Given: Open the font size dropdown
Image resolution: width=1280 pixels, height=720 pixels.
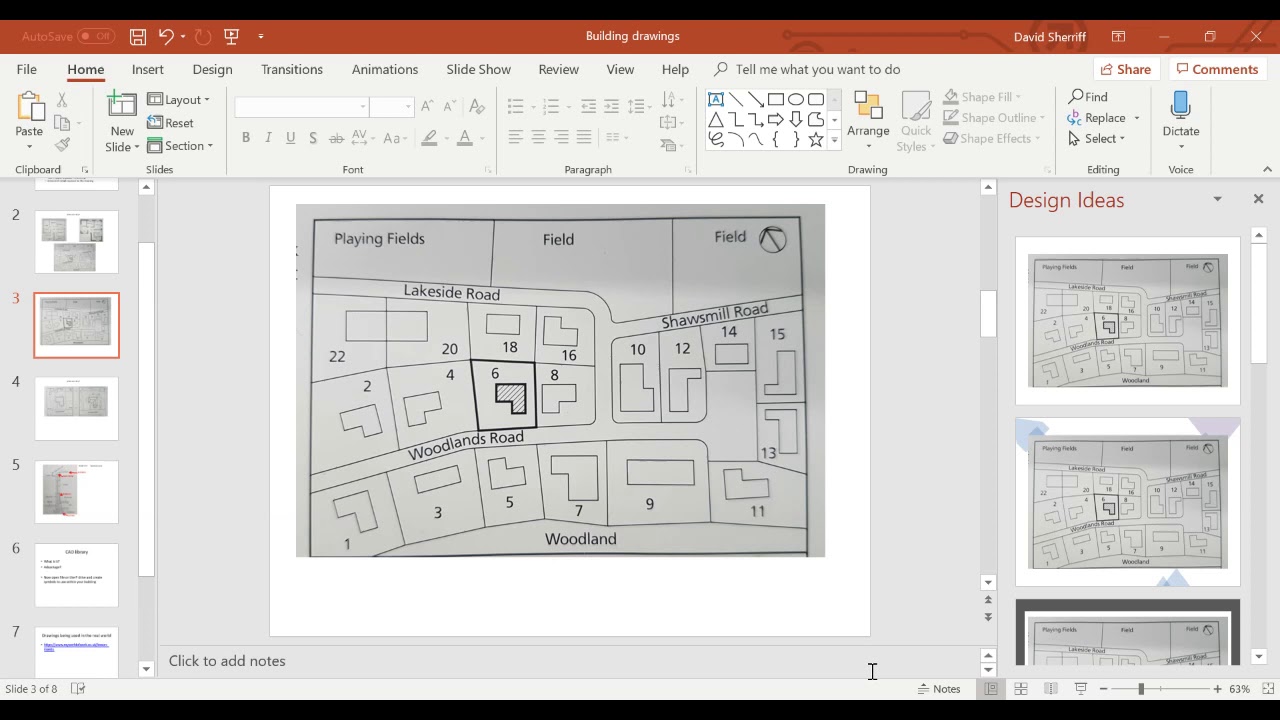Looking at the screenshot, I should (x=407, y=107).
